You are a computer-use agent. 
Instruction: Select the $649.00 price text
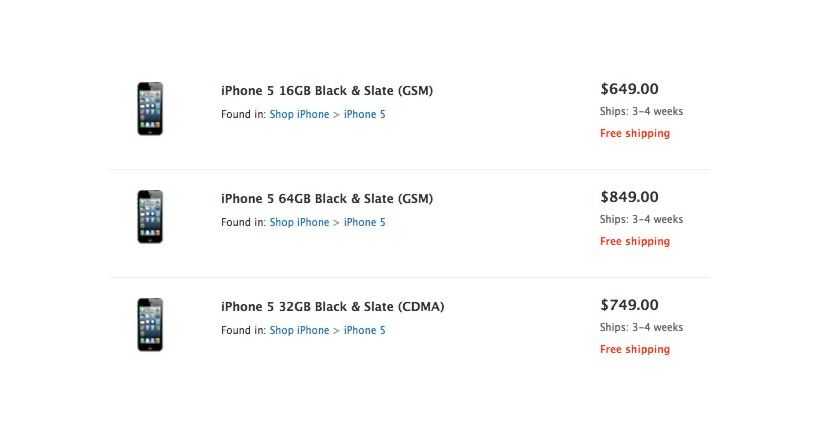pos(629,89)
